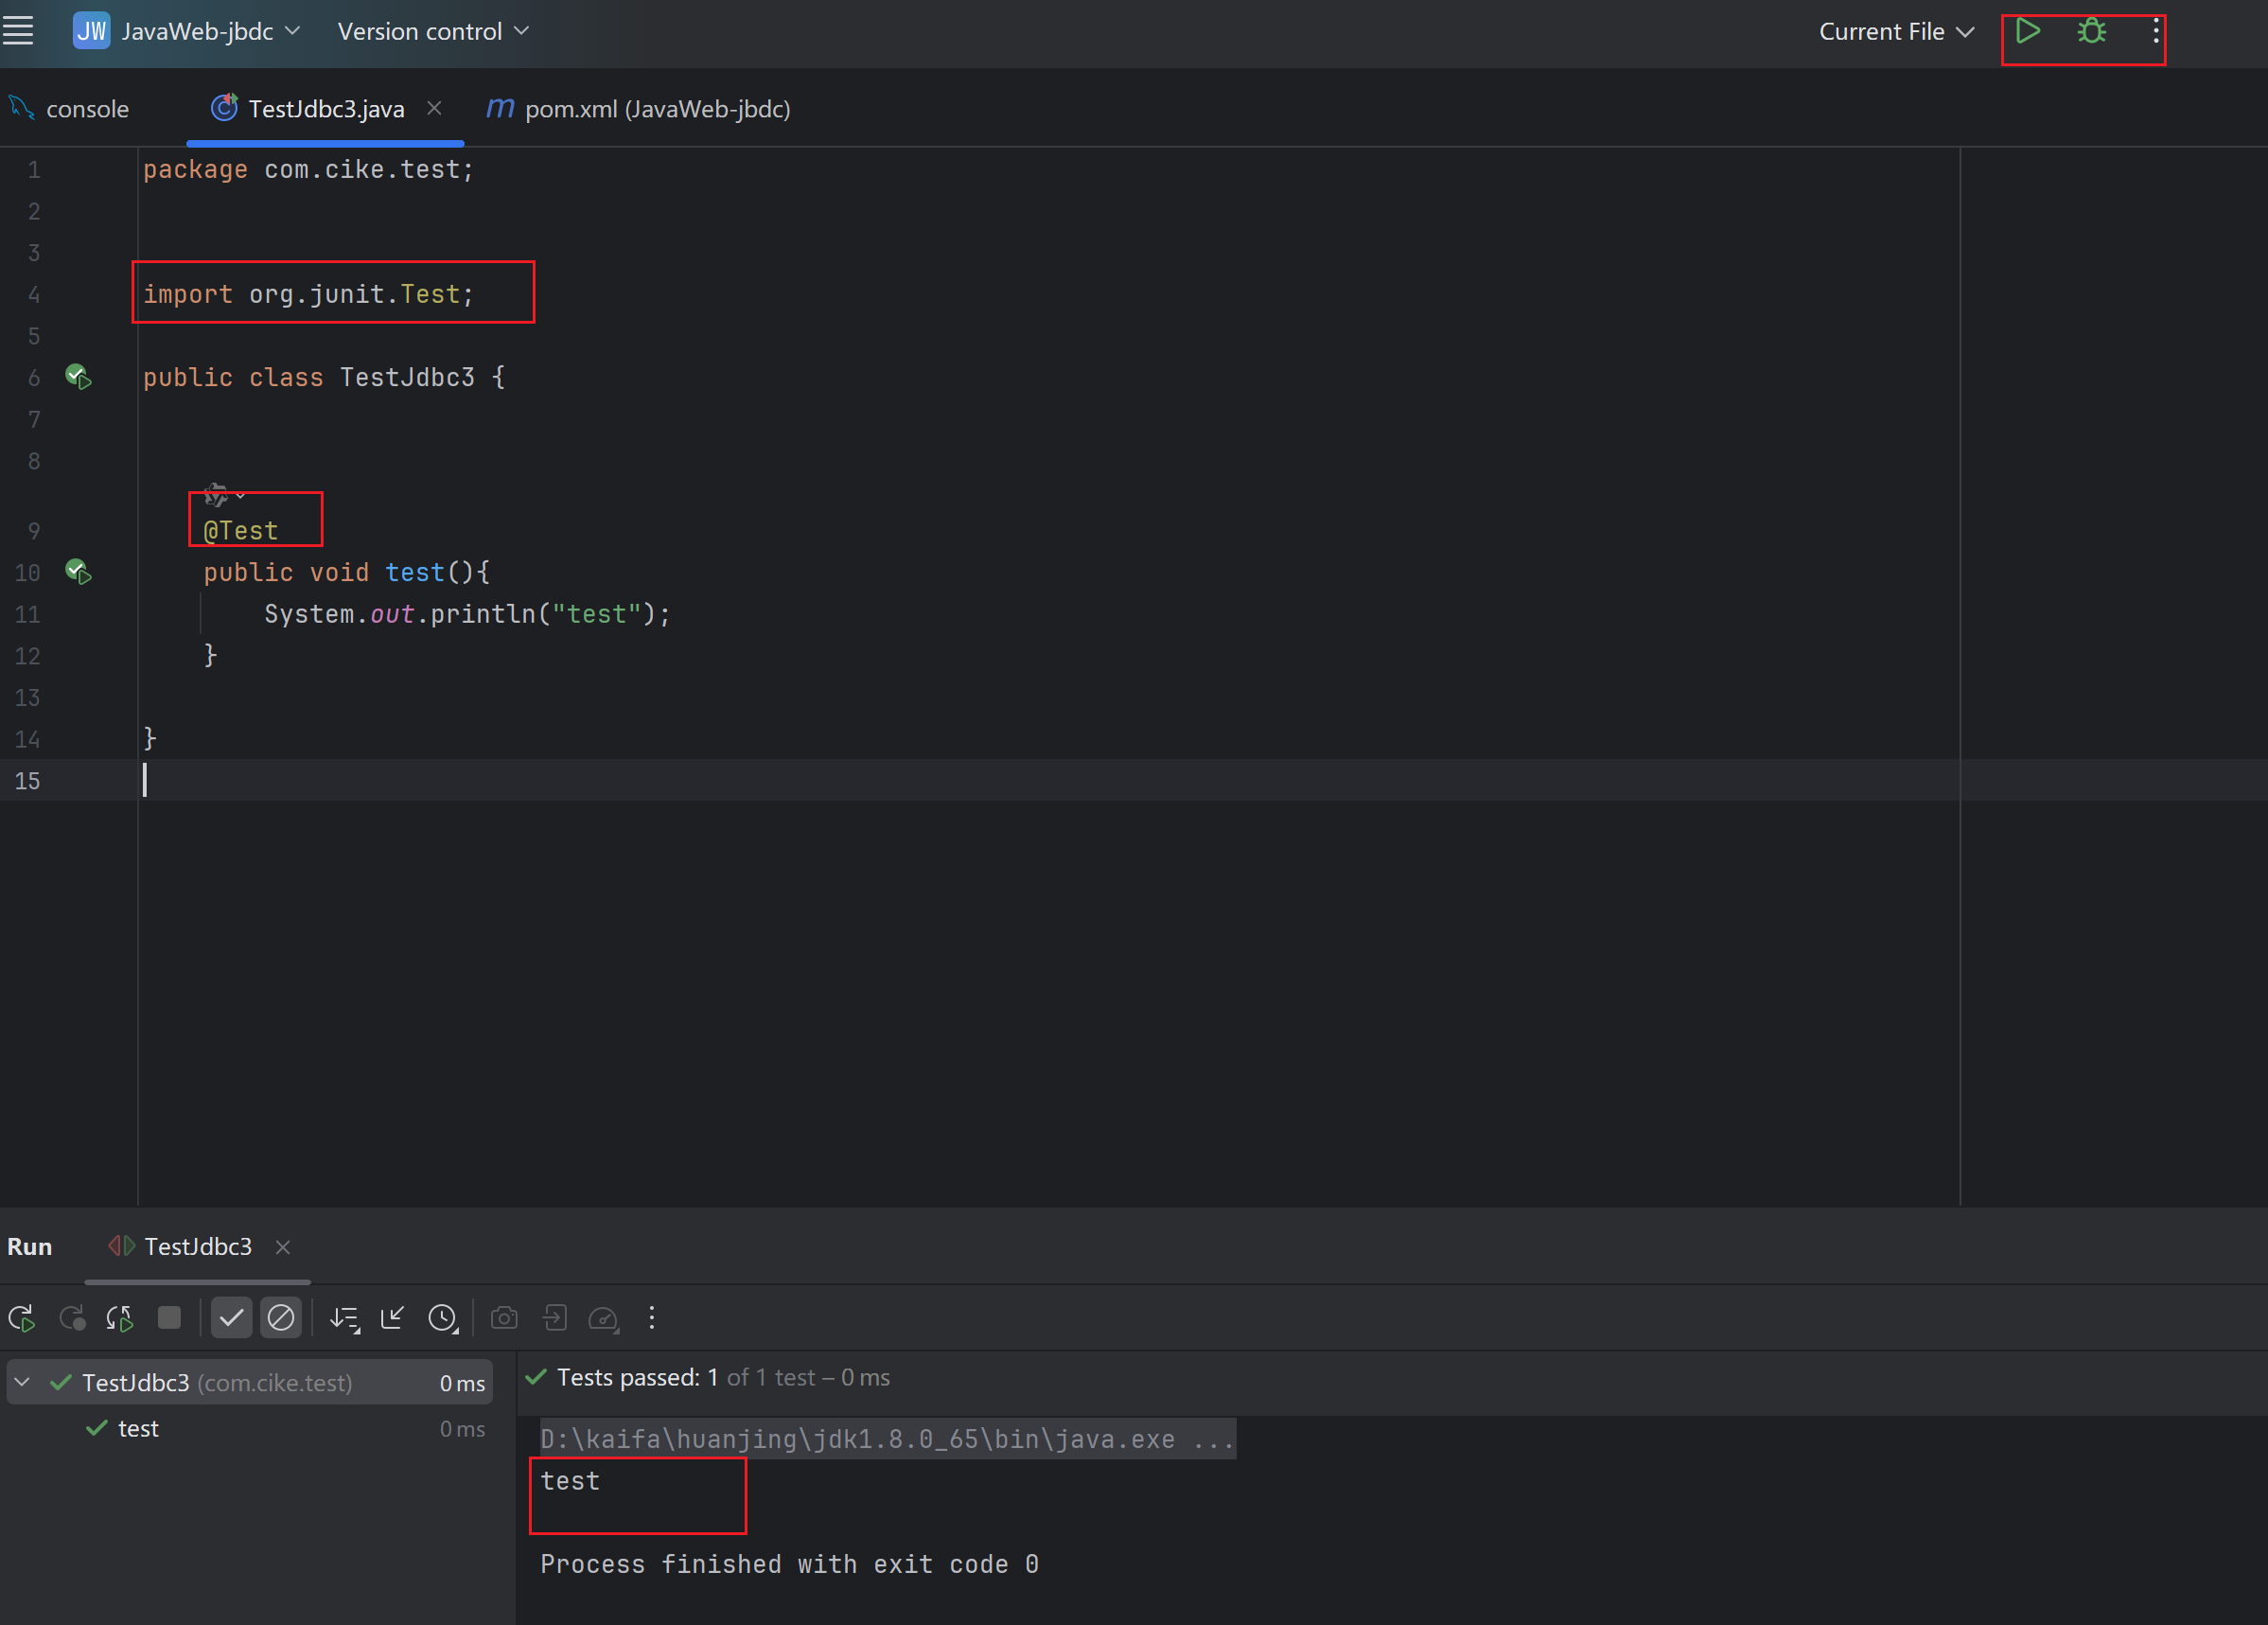Image resolution: width=2268 pixels, height=1625 pixels.
Task: Toggle the show passed tests checkmark filter
Action: coord(231,1318)
